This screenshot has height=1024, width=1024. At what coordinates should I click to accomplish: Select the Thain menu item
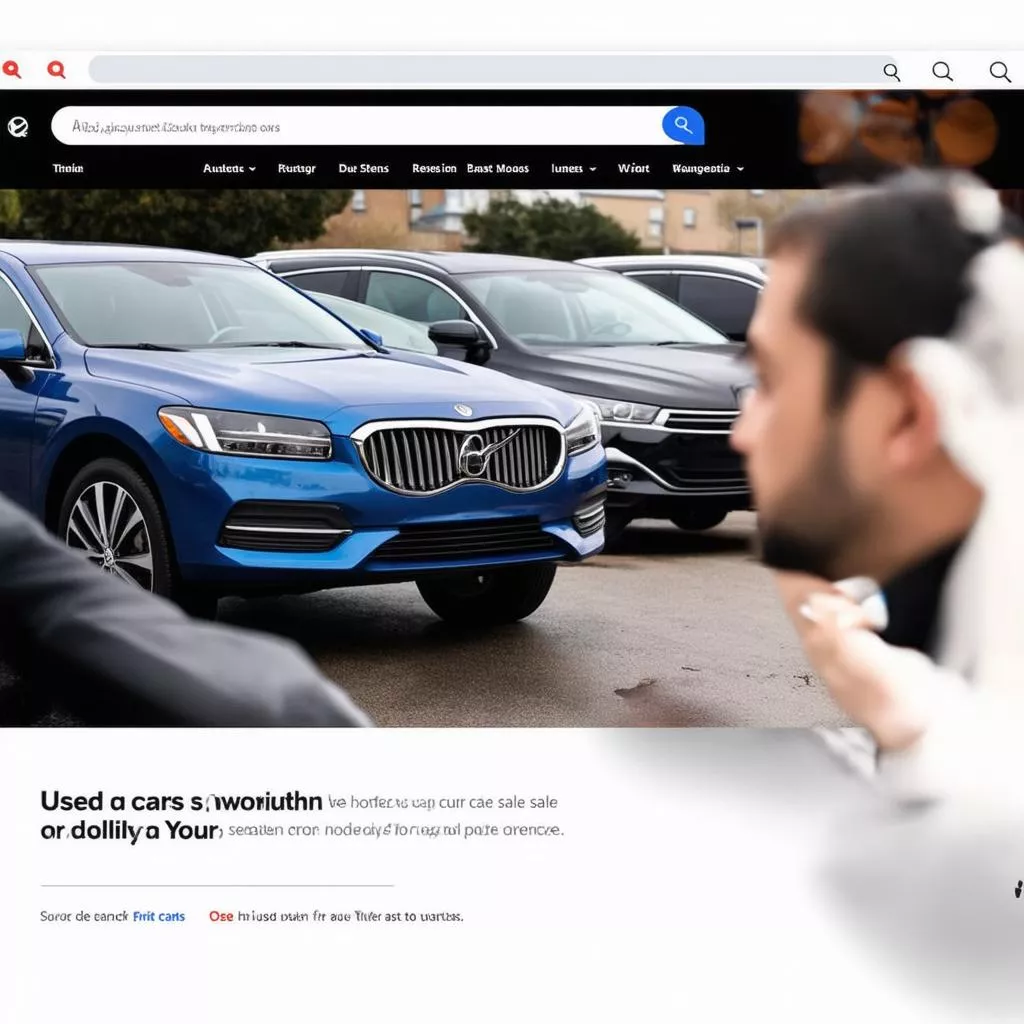[x=69, y=168]
